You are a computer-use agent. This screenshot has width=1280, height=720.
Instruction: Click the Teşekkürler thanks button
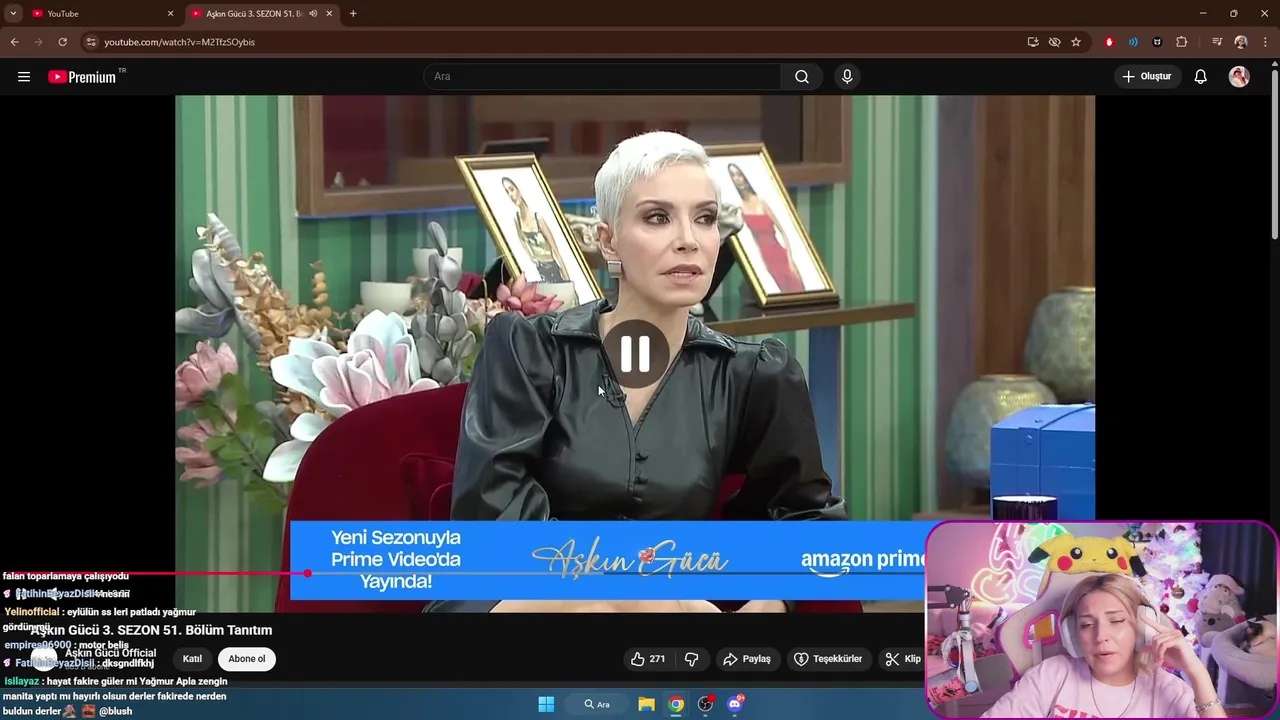(x=828, y=659)
